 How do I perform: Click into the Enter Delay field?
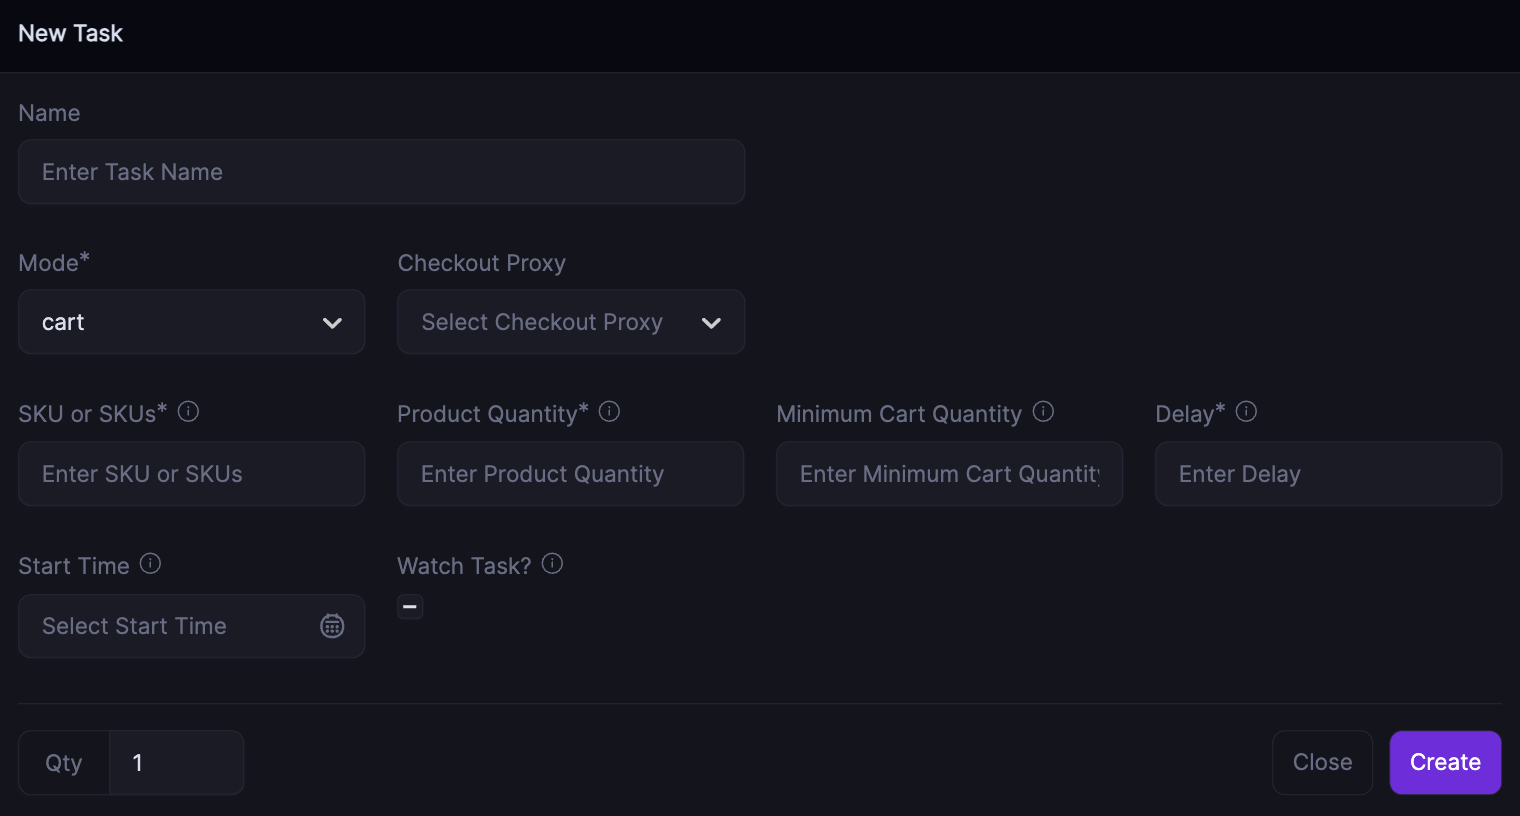(1327, 474)
